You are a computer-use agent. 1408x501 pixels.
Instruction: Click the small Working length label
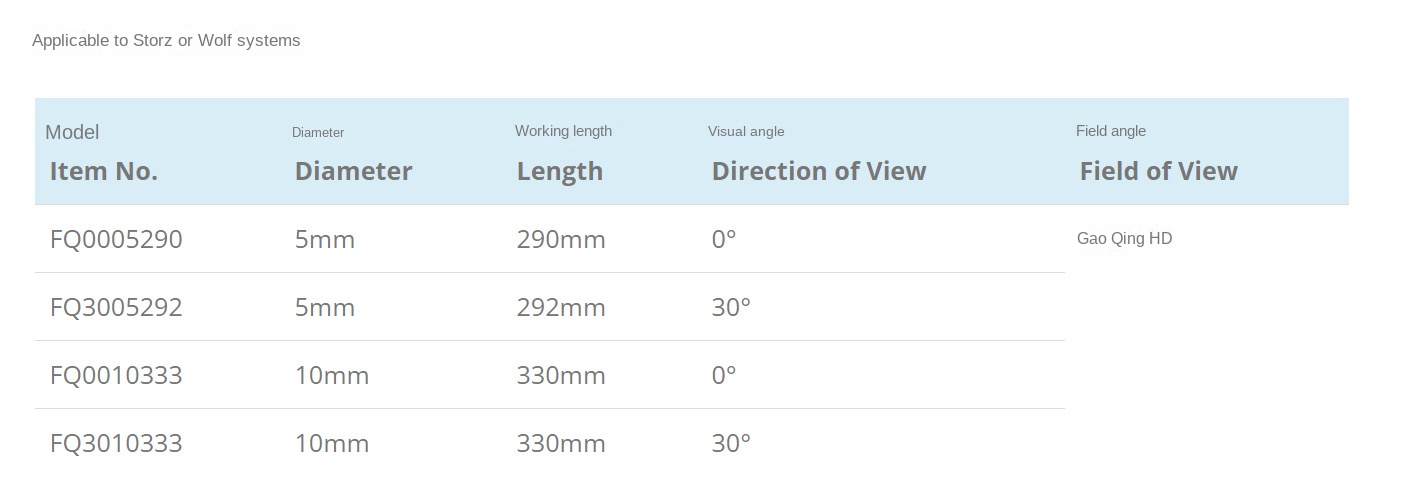(563, 131)
